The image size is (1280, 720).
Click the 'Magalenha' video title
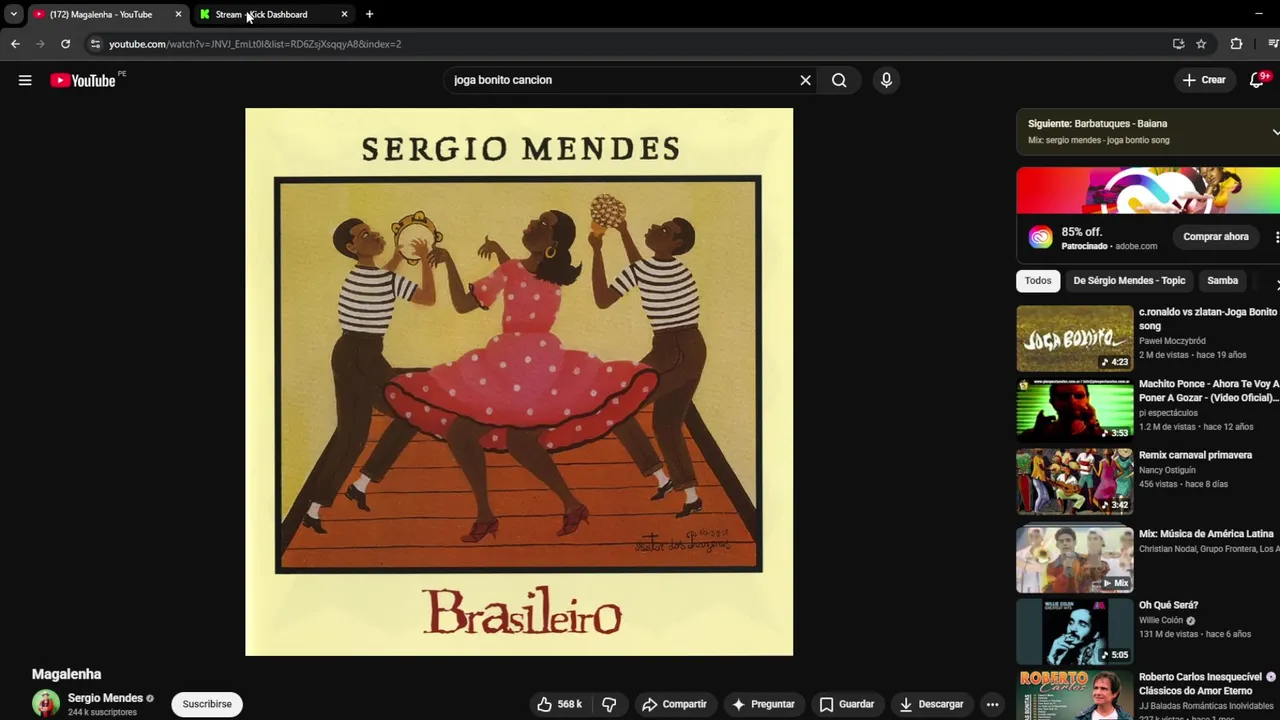tap(66, 674)
